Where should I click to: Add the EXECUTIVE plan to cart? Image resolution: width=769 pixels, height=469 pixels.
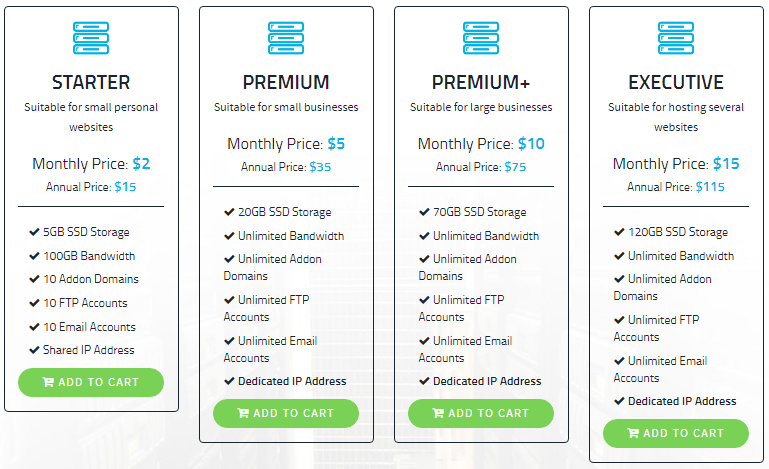(676, 433)
